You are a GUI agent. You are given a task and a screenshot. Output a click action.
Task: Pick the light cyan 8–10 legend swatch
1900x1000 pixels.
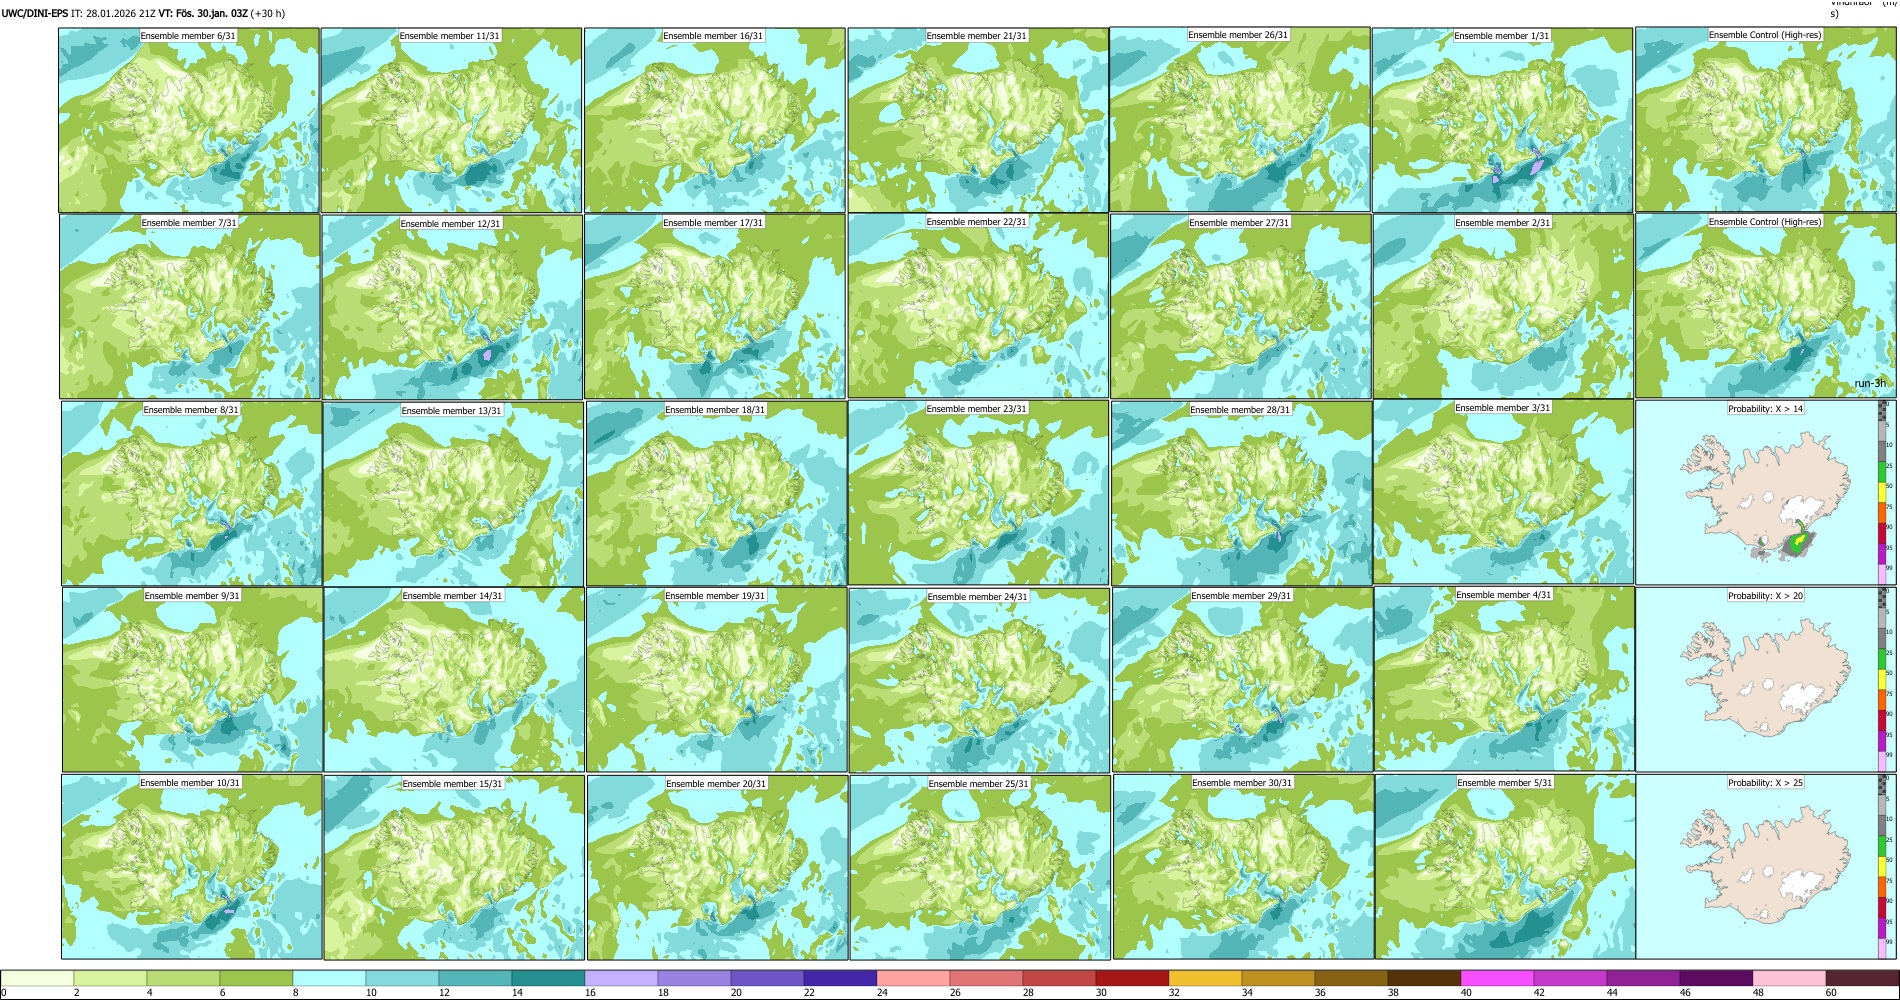click(x=329, y=978)
